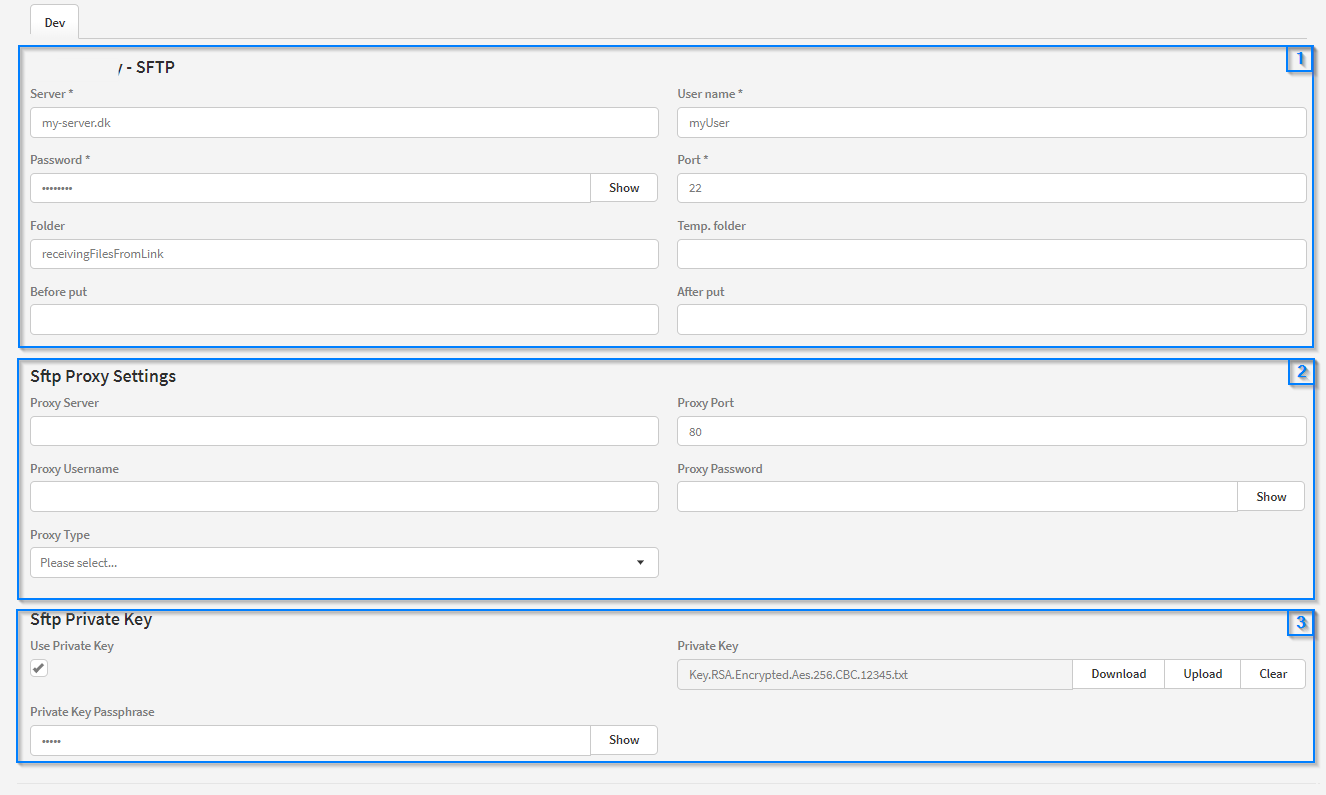Click the After put field
Screen dimensions: 1326x795
coord(991,320)
